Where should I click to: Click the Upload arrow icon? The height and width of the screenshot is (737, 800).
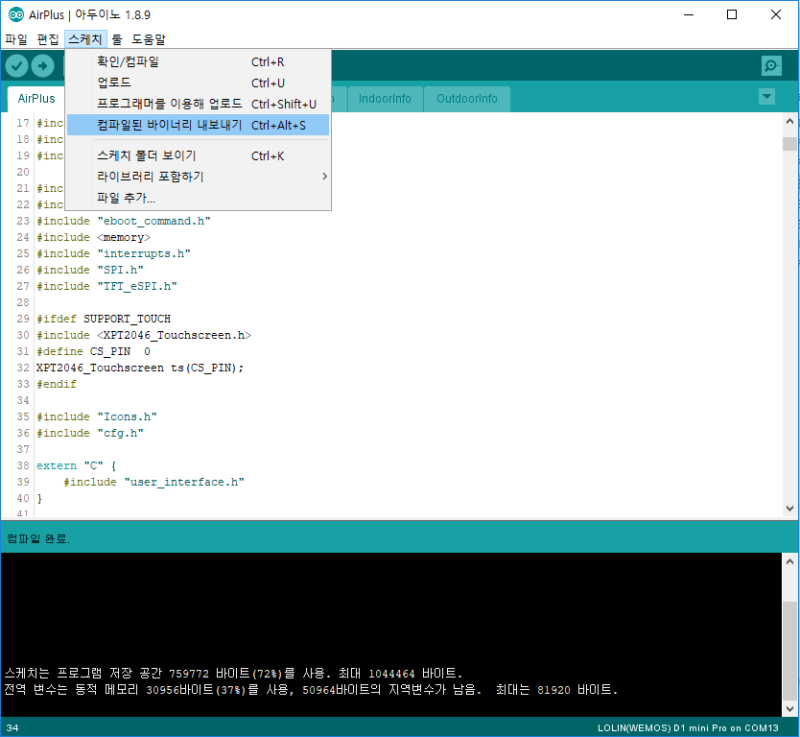[x=44, y=64]
